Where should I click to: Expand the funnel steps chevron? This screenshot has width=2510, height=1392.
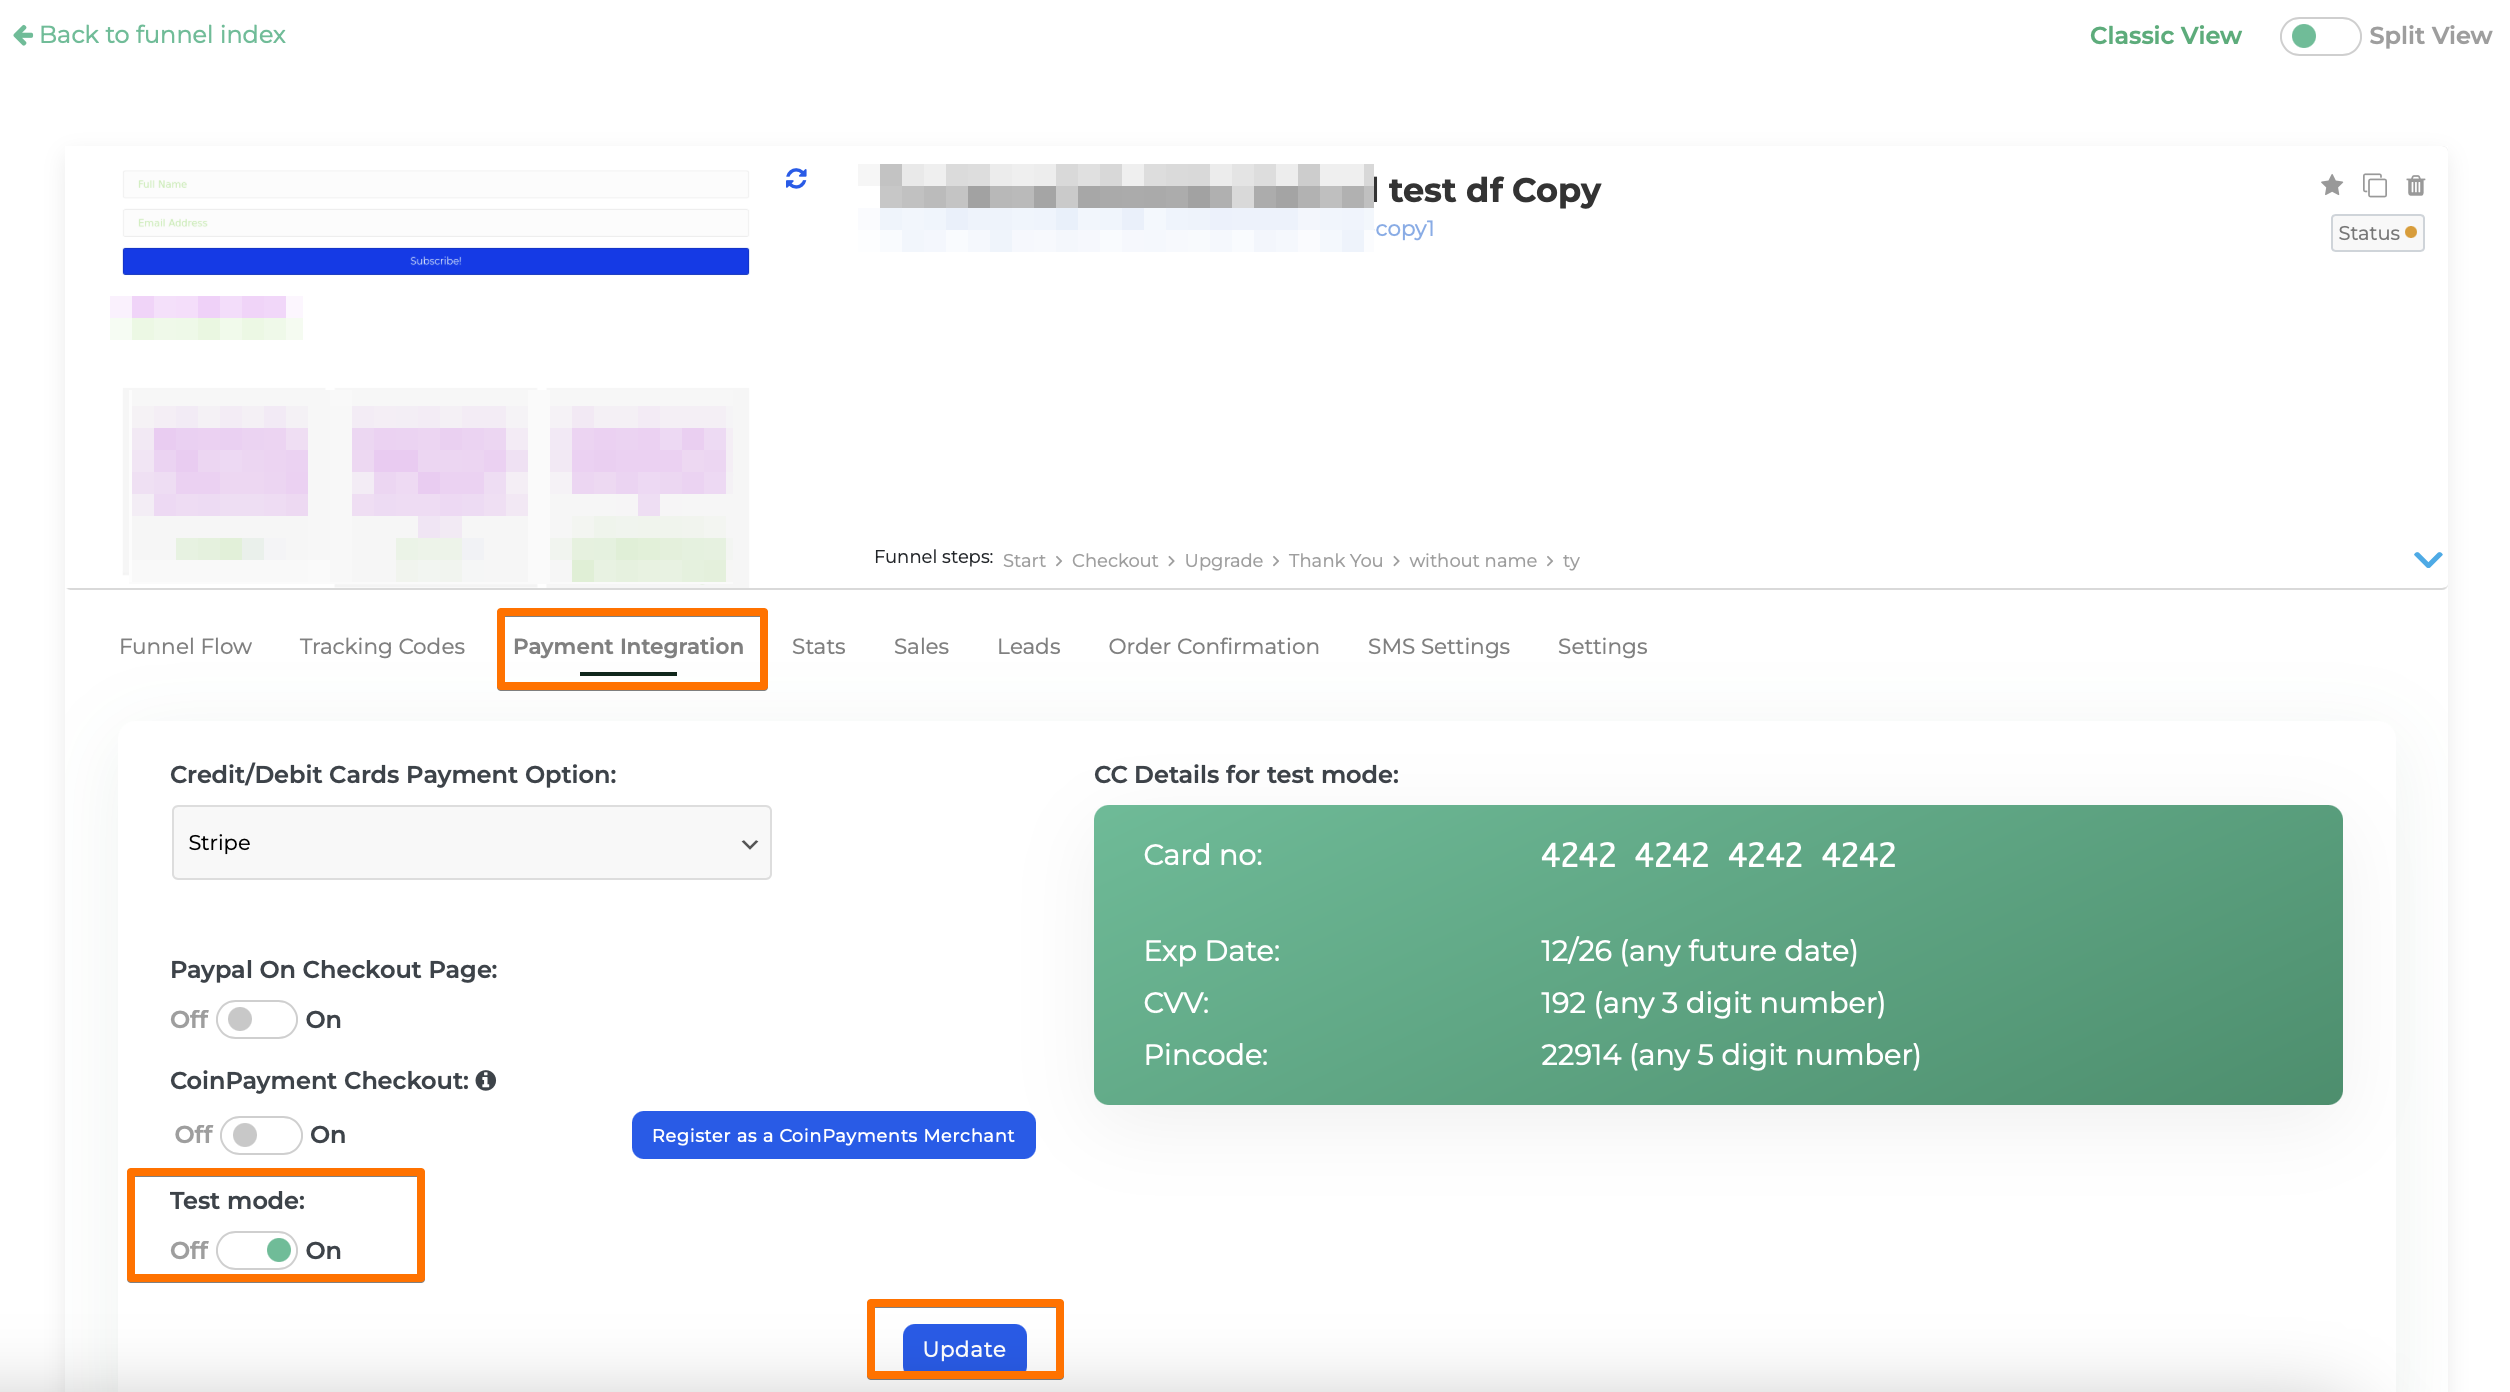tap(2427, 560)
